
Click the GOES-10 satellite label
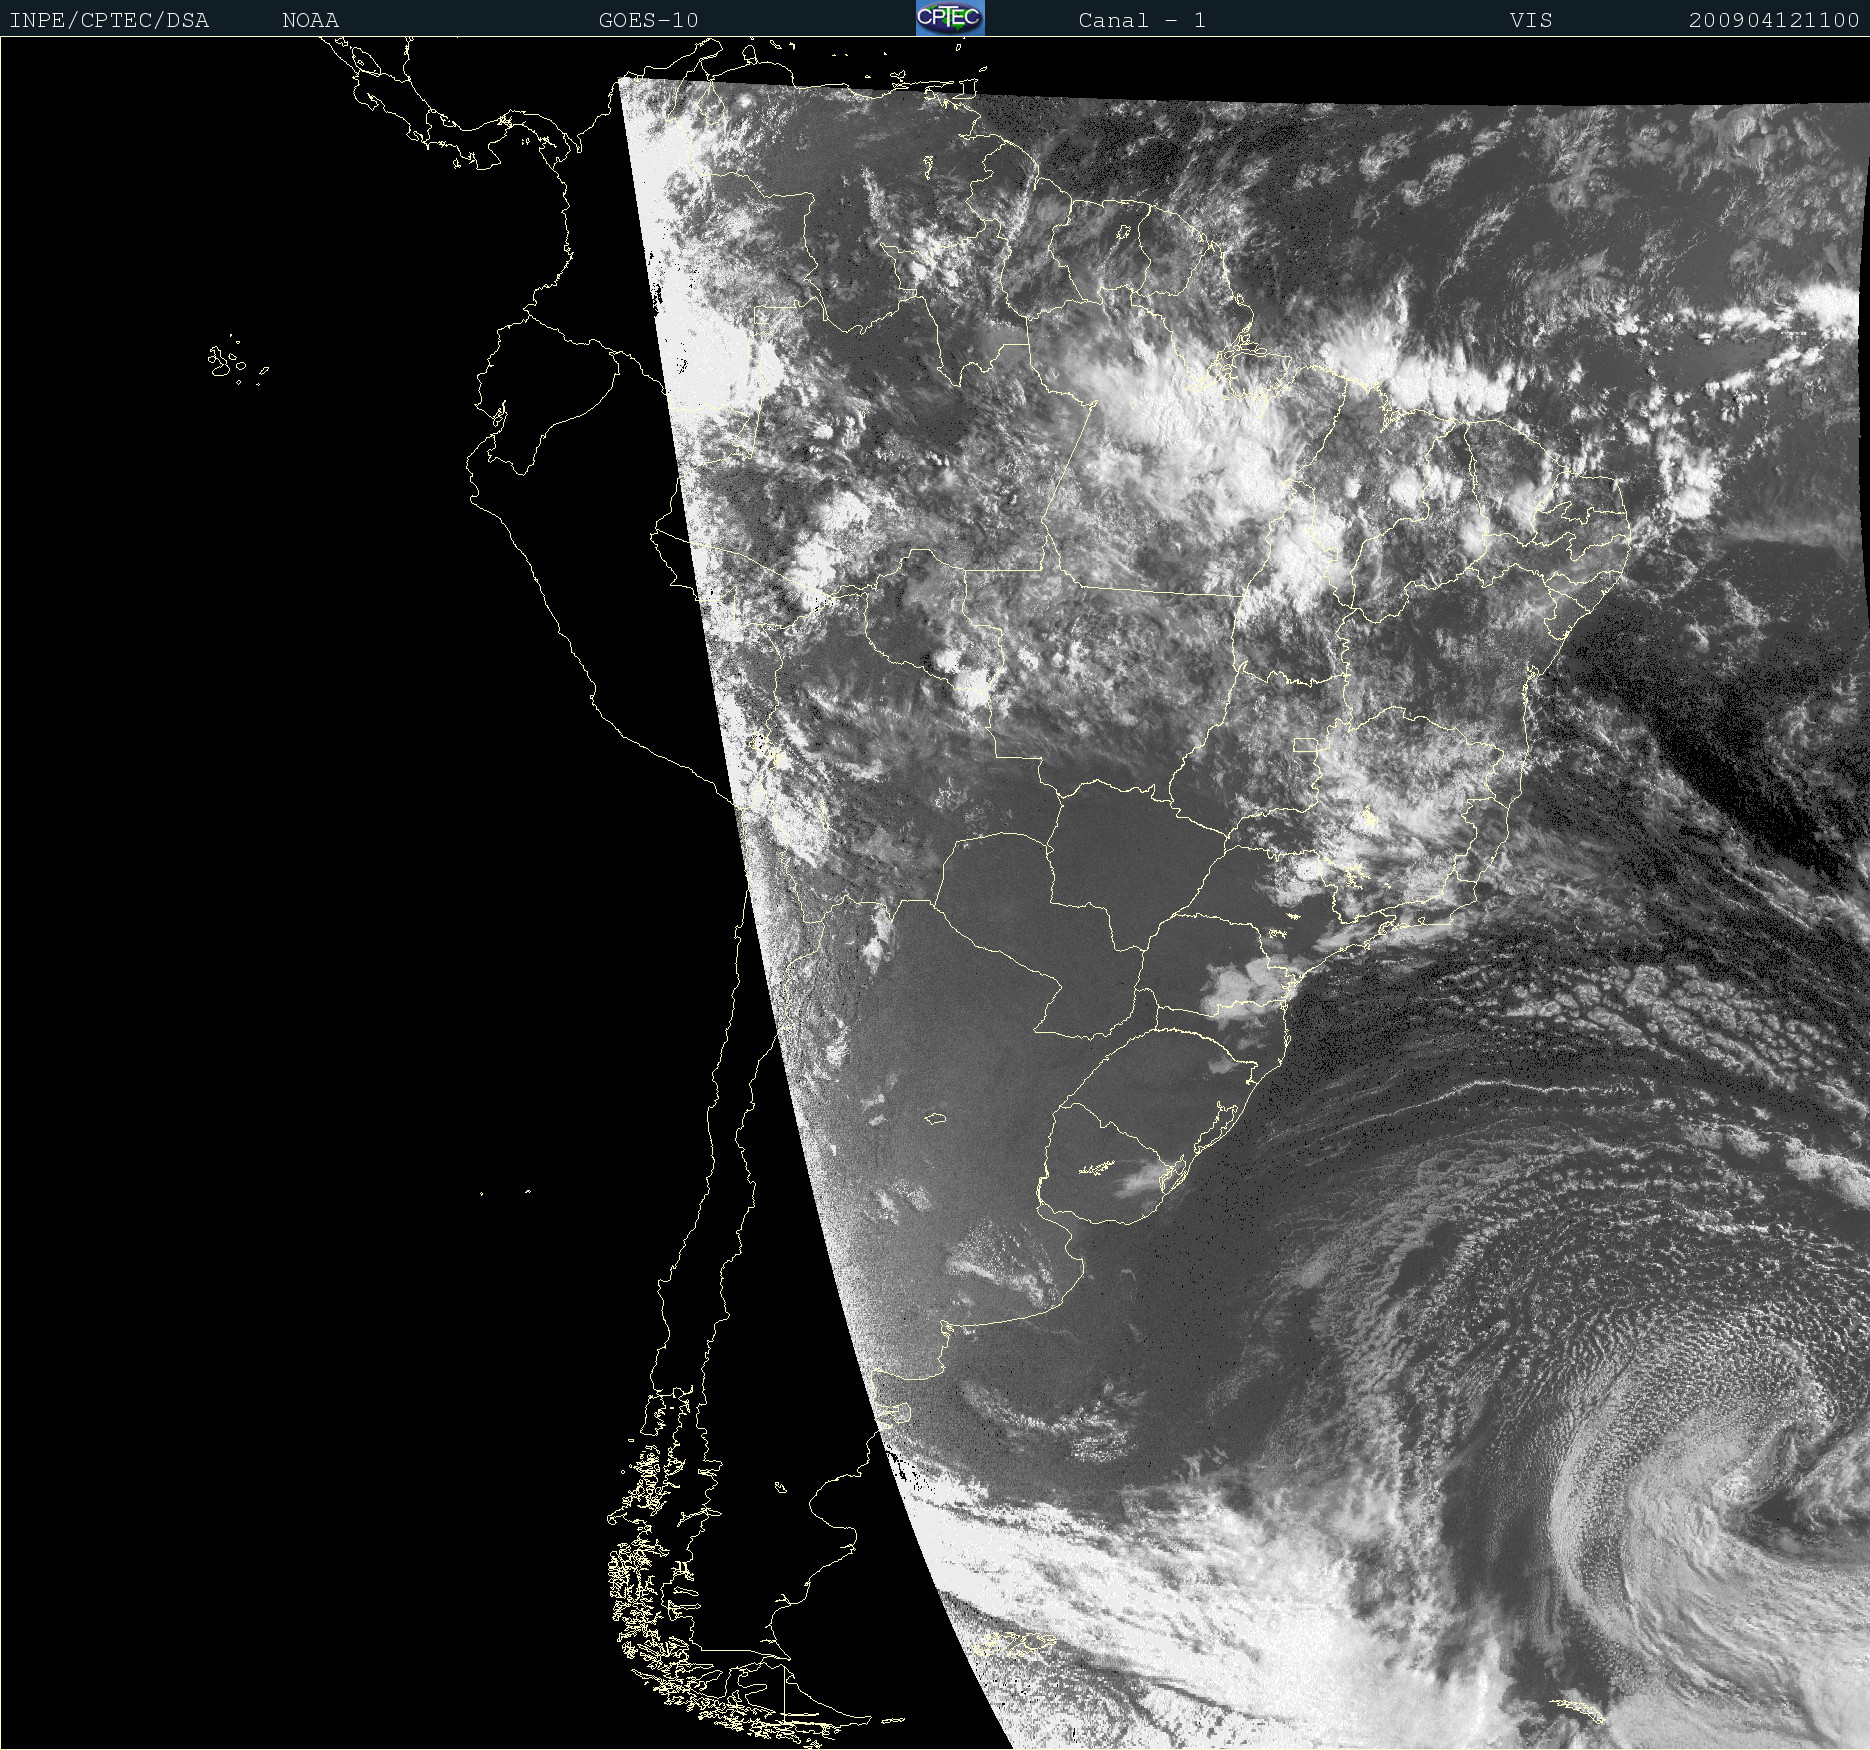648,20
